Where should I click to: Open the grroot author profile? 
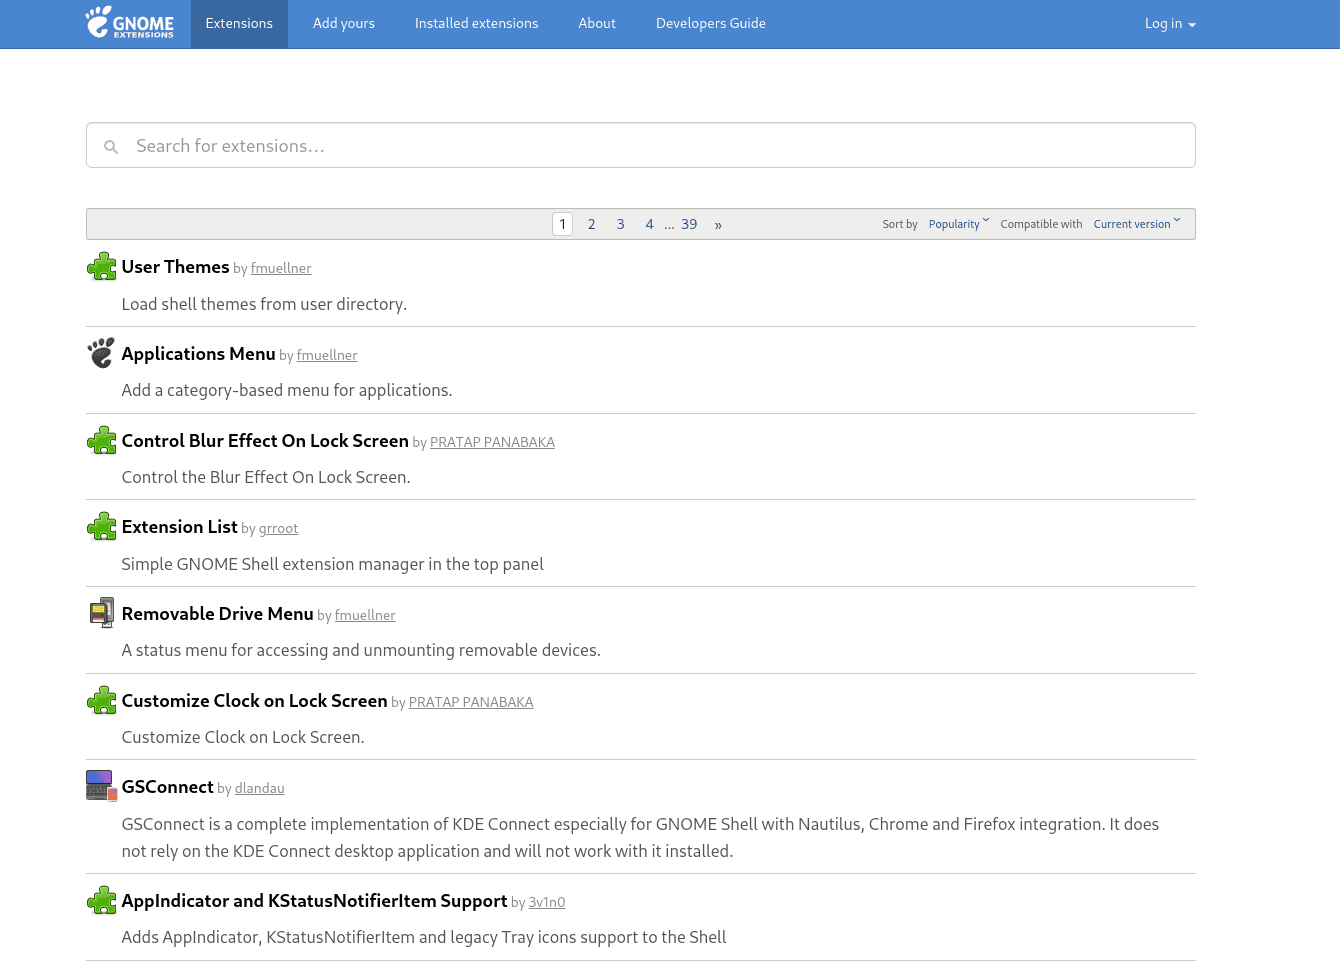point(278,528)
